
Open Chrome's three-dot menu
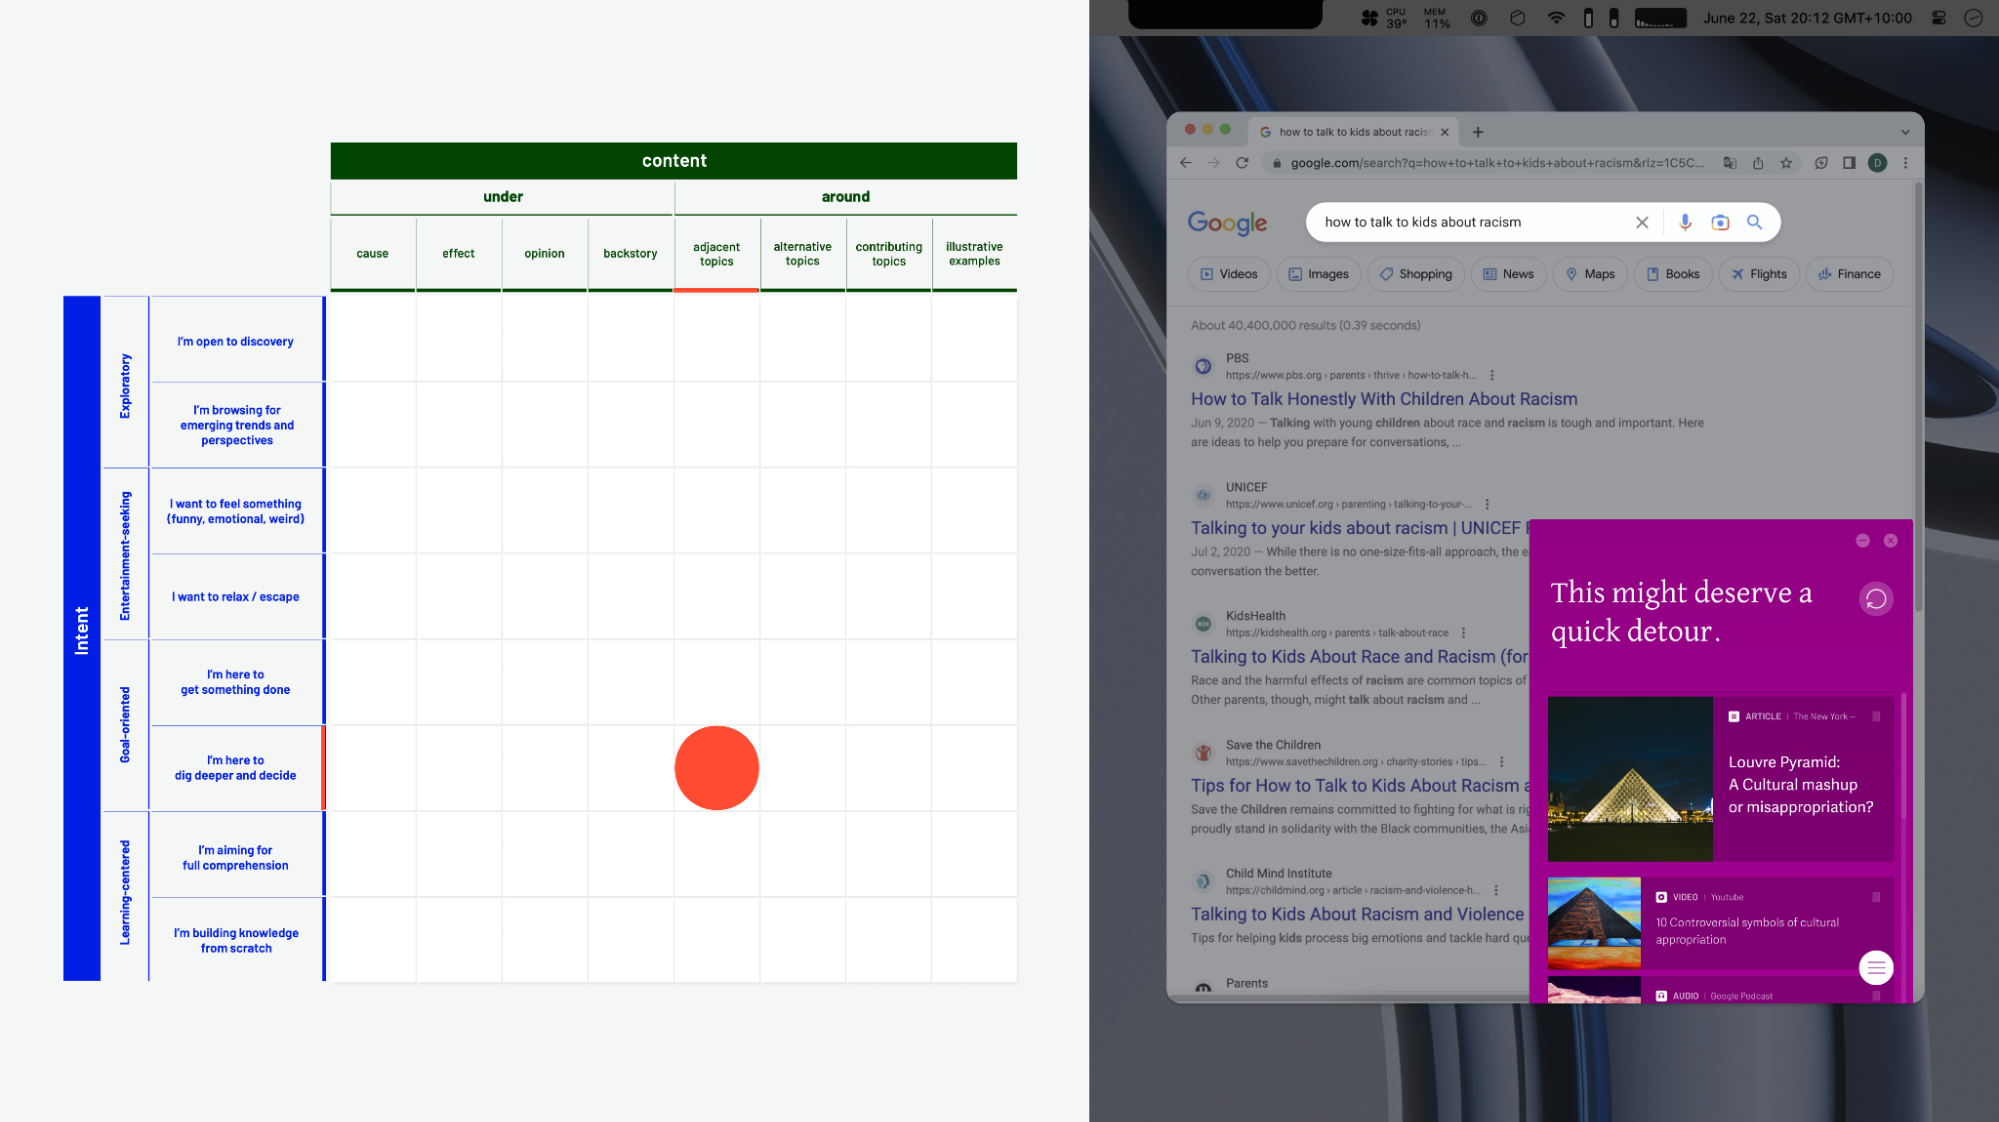point(1905,163)
